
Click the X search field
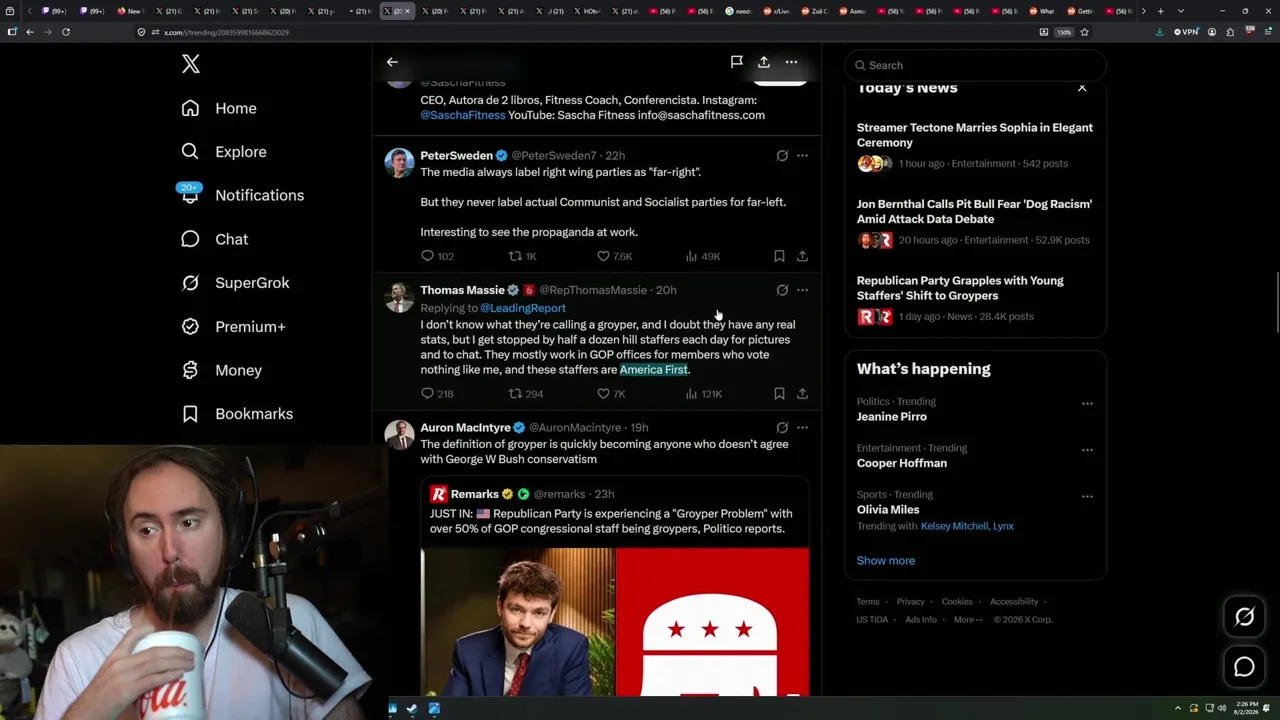[976, 65]
